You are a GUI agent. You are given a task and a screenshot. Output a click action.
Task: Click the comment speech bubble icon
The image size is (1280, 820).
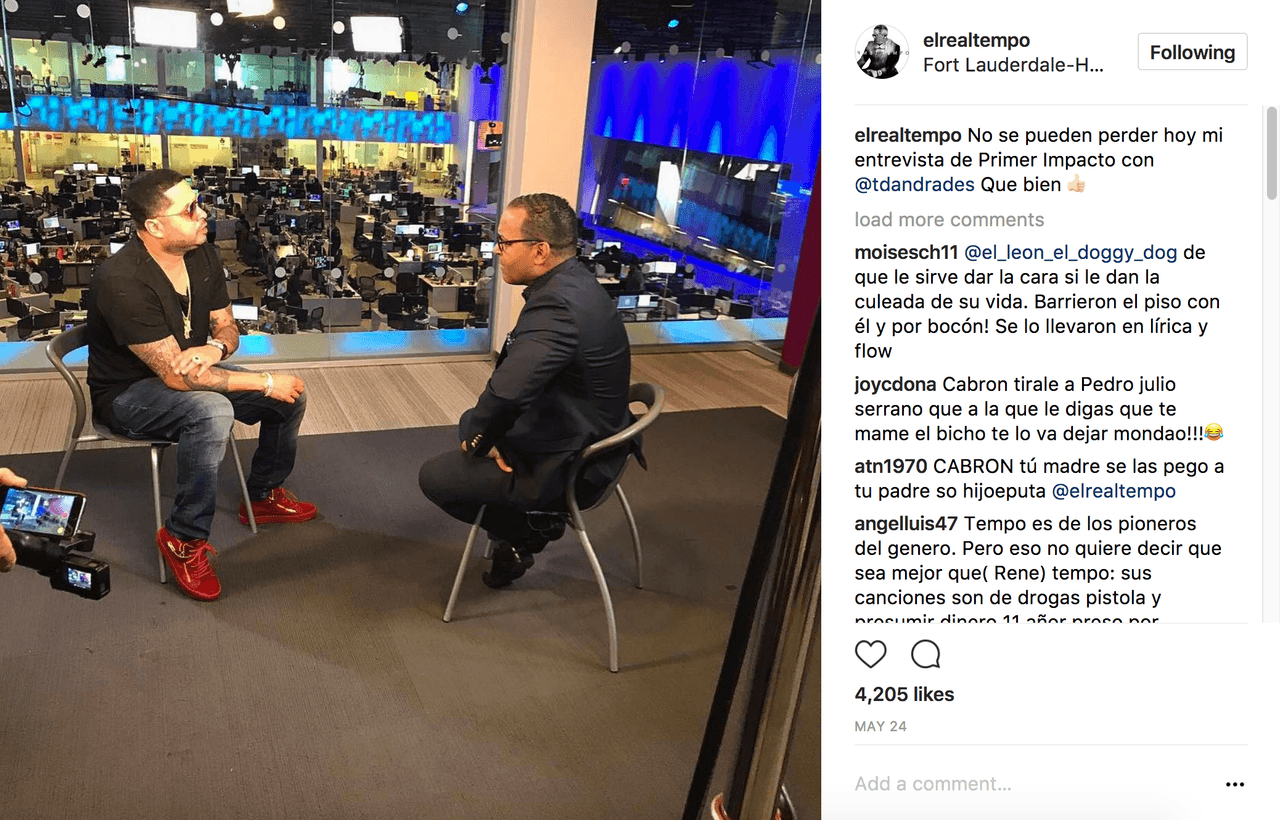[x=926, y=654]
